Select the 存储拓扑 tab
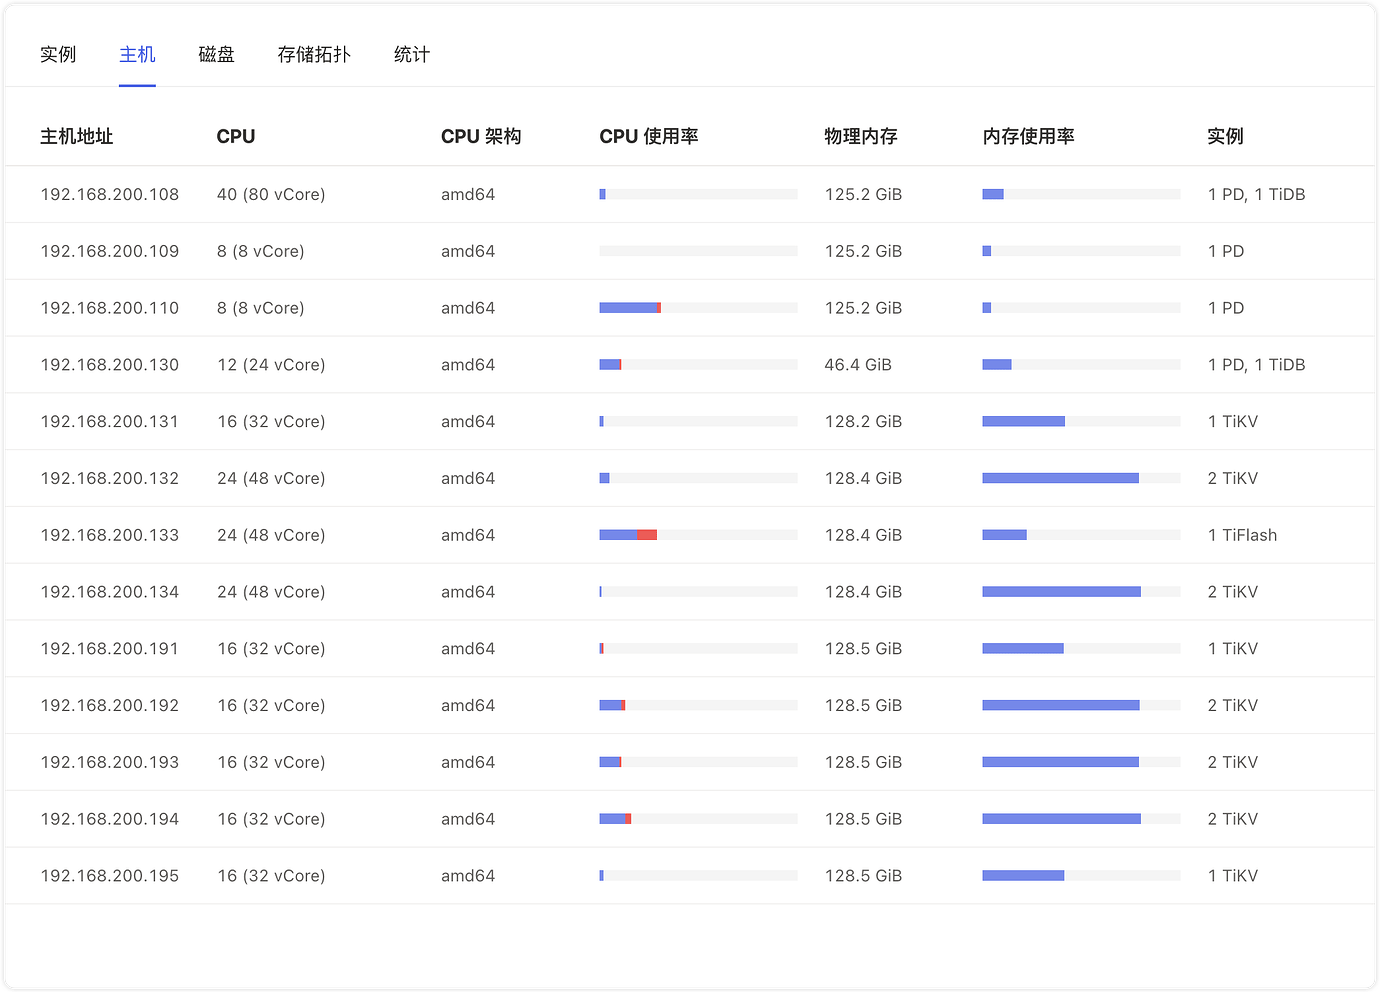Viewport: 1380px width, 992px height. tap(314, 54)
